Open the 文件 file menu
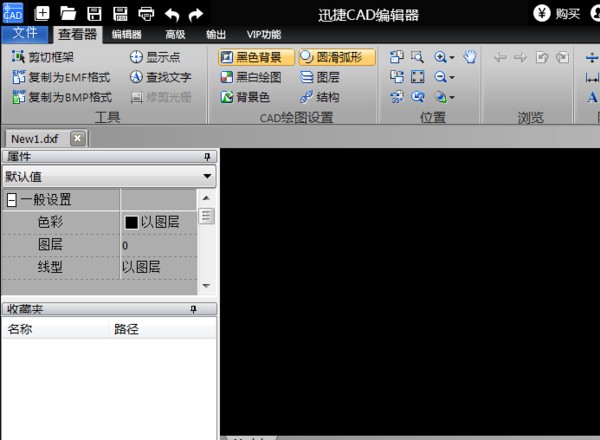Viewport: 600px width, 440px height. [25, 33]
